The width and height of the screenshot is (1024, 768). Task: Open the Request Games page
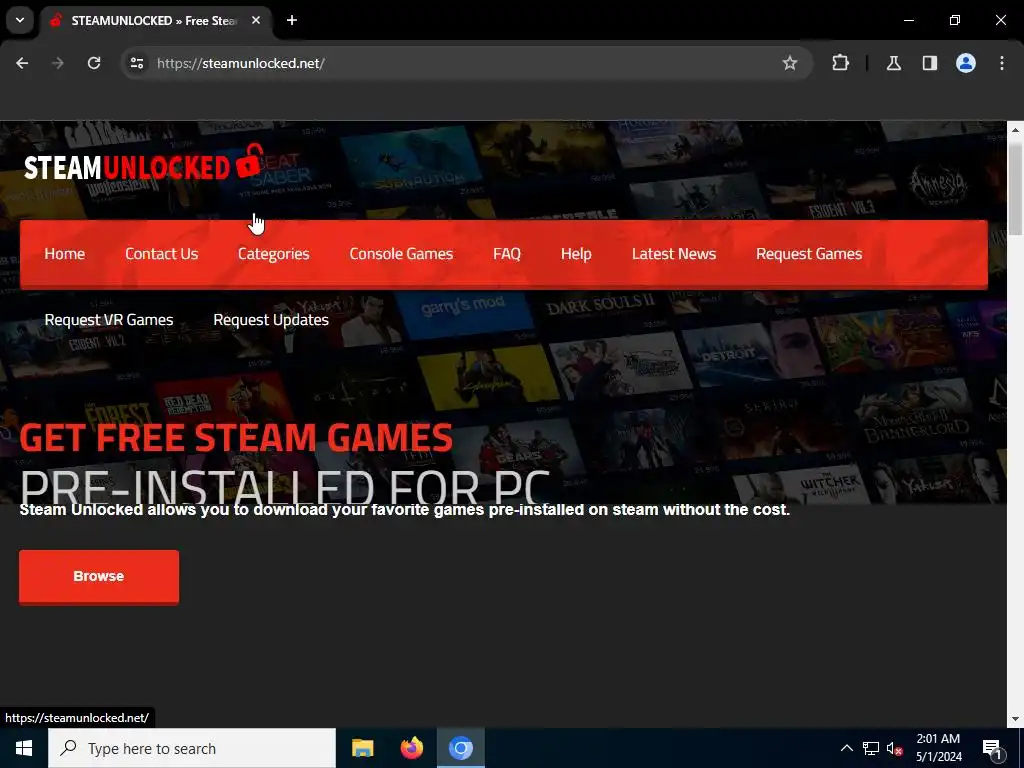(809, 253)
